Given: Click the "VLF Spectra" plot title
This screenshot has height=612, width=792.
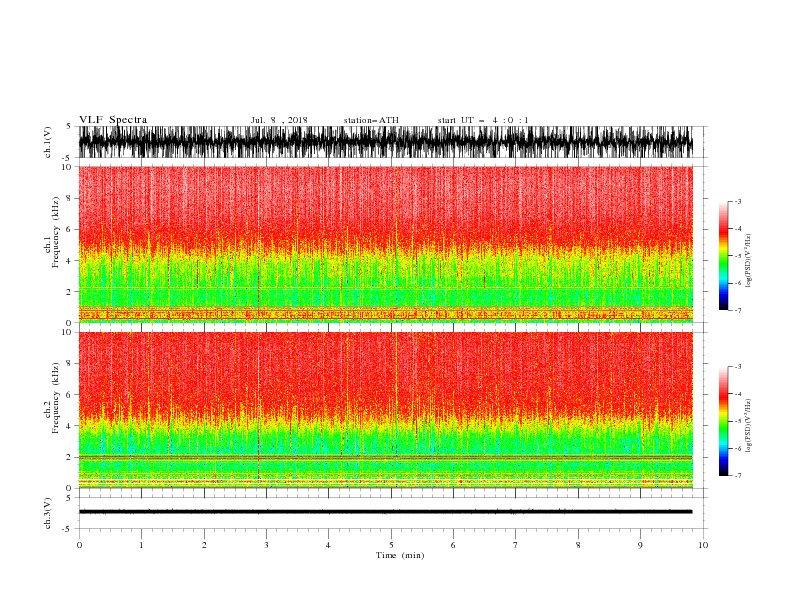Looking at the screenshot, I should click(113, 120).
